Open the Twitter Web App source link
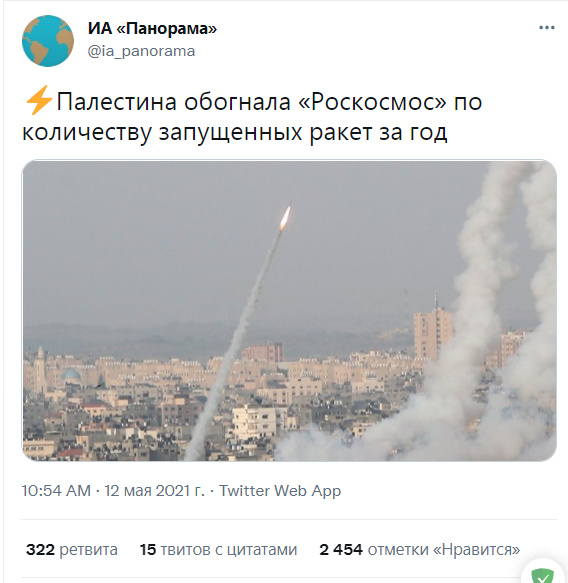Image resolution: width=568 pixels, height=583 pixels. pyautogui.click(x=280, y=490)
